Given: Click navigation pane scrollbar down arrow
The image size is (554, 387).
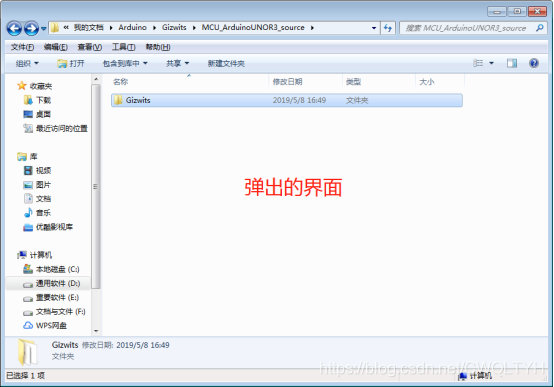Looking at the screenshot, I should pos(96,331).
